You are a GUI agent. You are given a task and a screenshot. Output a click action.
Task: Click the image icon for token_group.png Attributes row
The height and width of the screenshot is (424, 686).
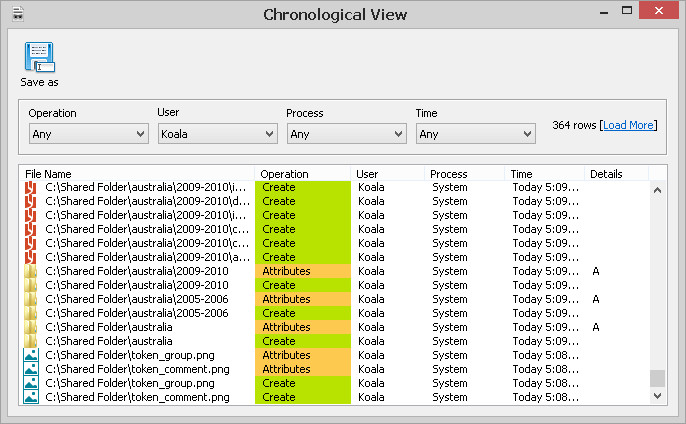pyautogui.click(x=31, y=355)
